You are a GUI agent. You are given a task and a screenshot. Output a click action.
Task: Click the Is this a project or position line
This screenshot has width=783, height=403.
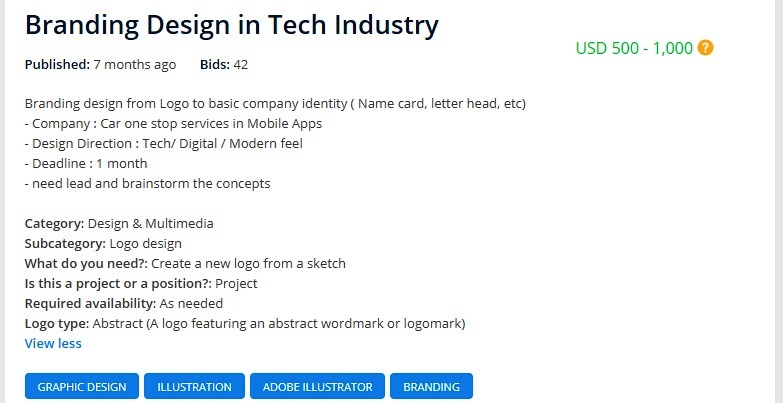click(140, 283)
